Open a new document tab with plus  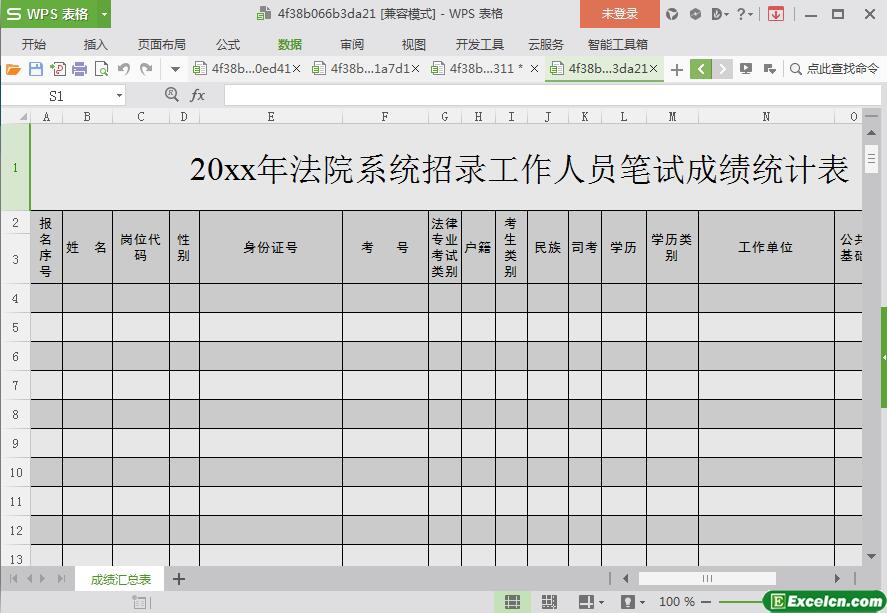(x=677, y=69)
